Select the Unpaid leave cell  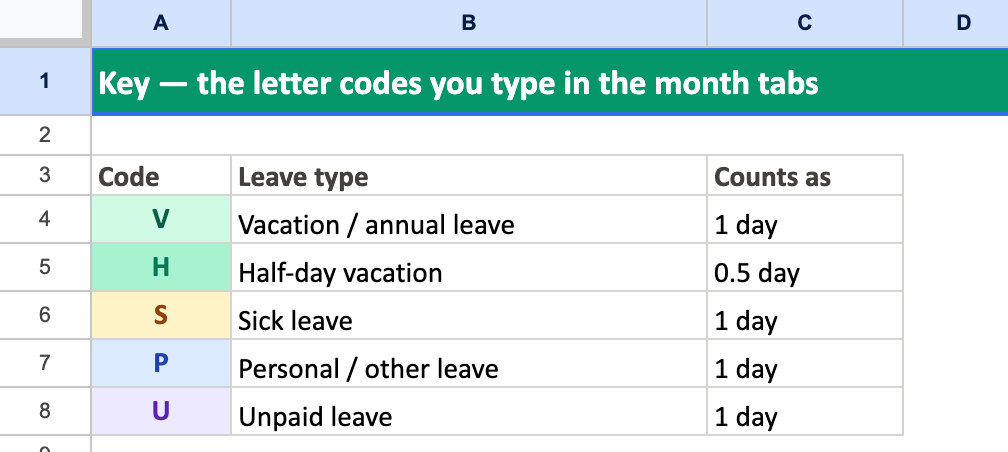point(469,411)
